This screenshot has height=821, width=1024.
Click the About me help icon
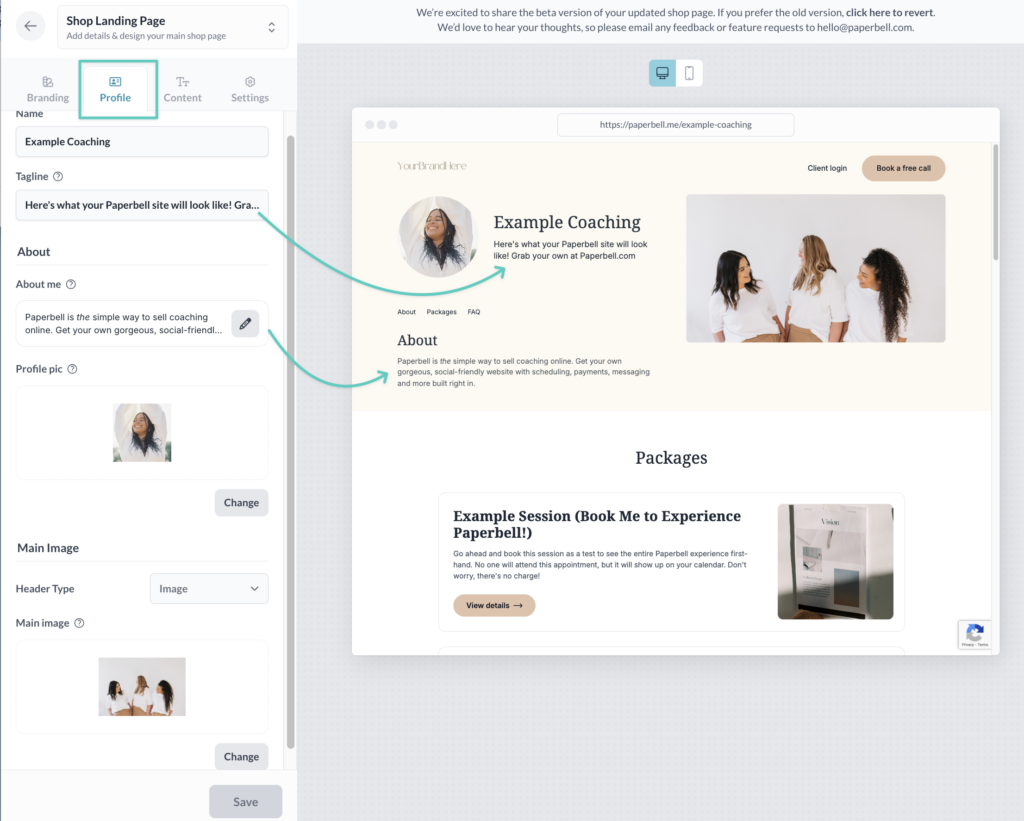(x=71, y=285)
